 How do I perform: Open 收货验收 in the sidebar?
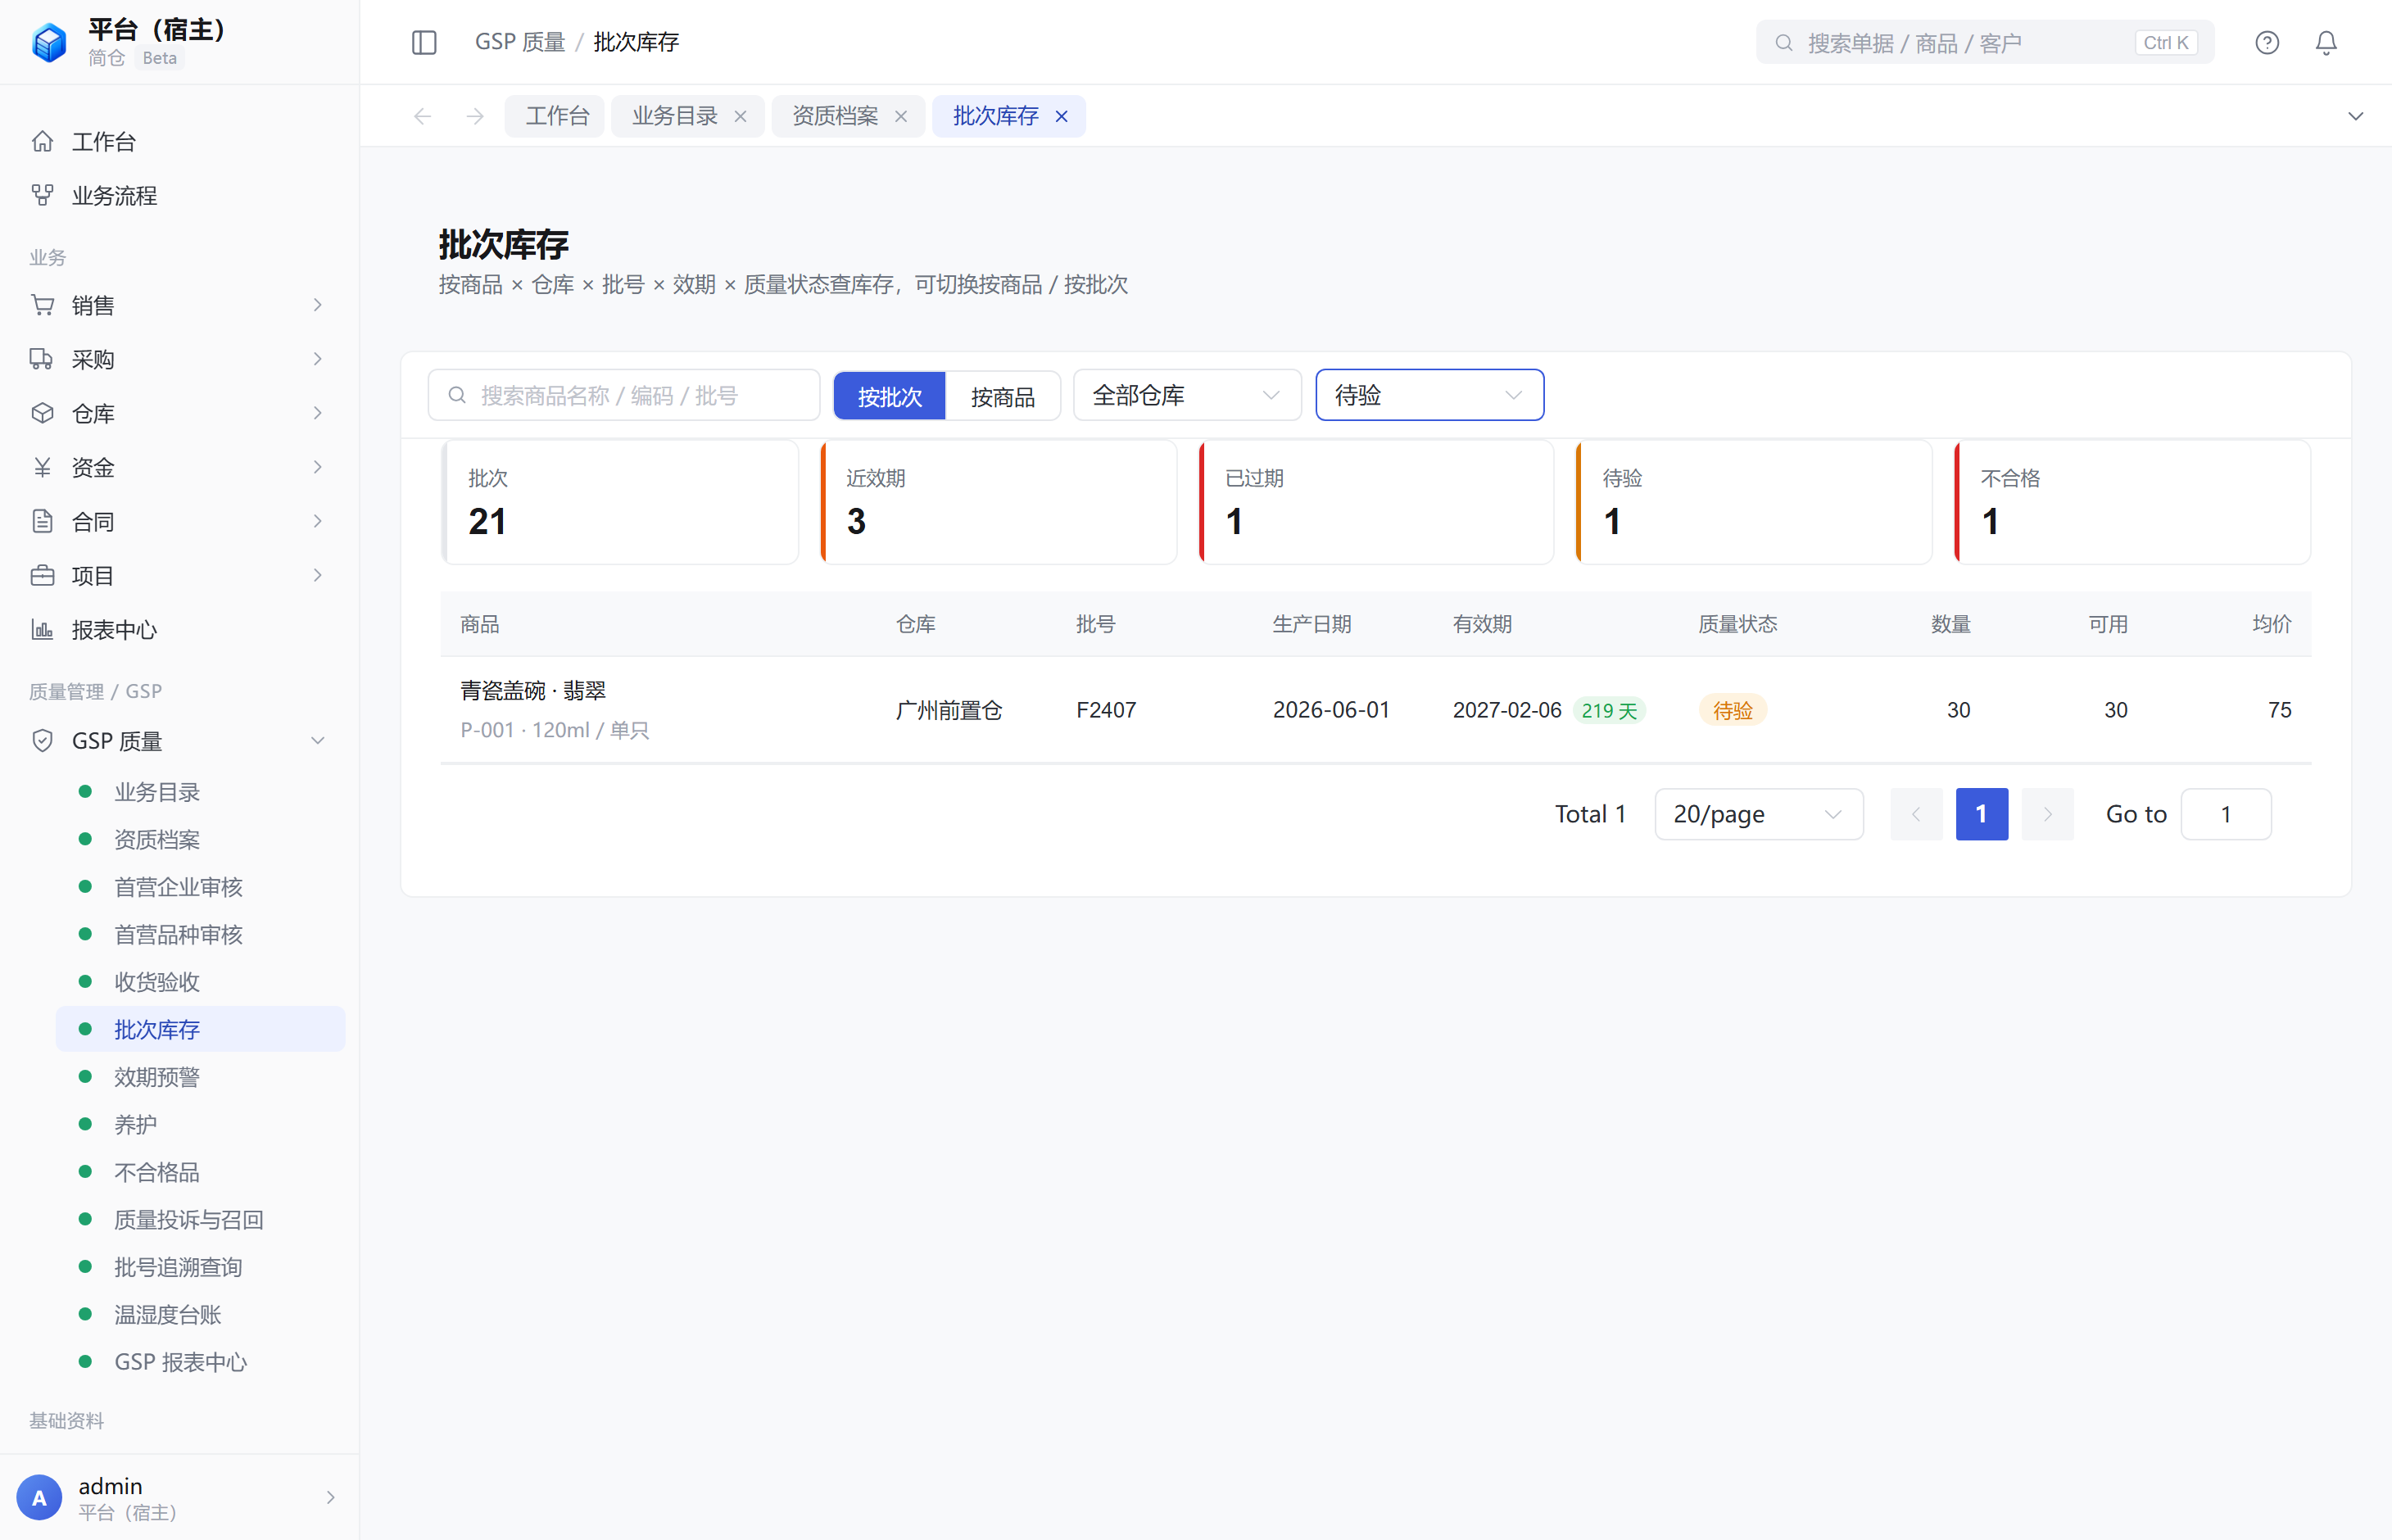(200, 982)
